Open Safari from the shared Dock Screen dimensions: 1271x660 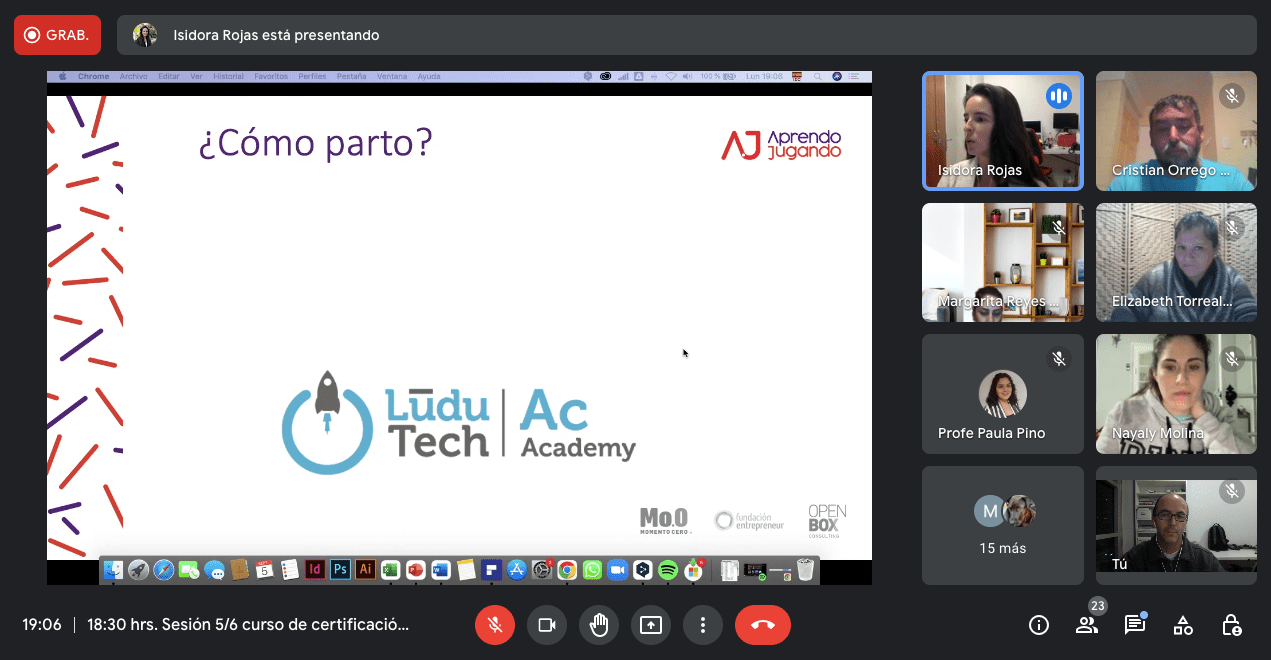[163, 570]
